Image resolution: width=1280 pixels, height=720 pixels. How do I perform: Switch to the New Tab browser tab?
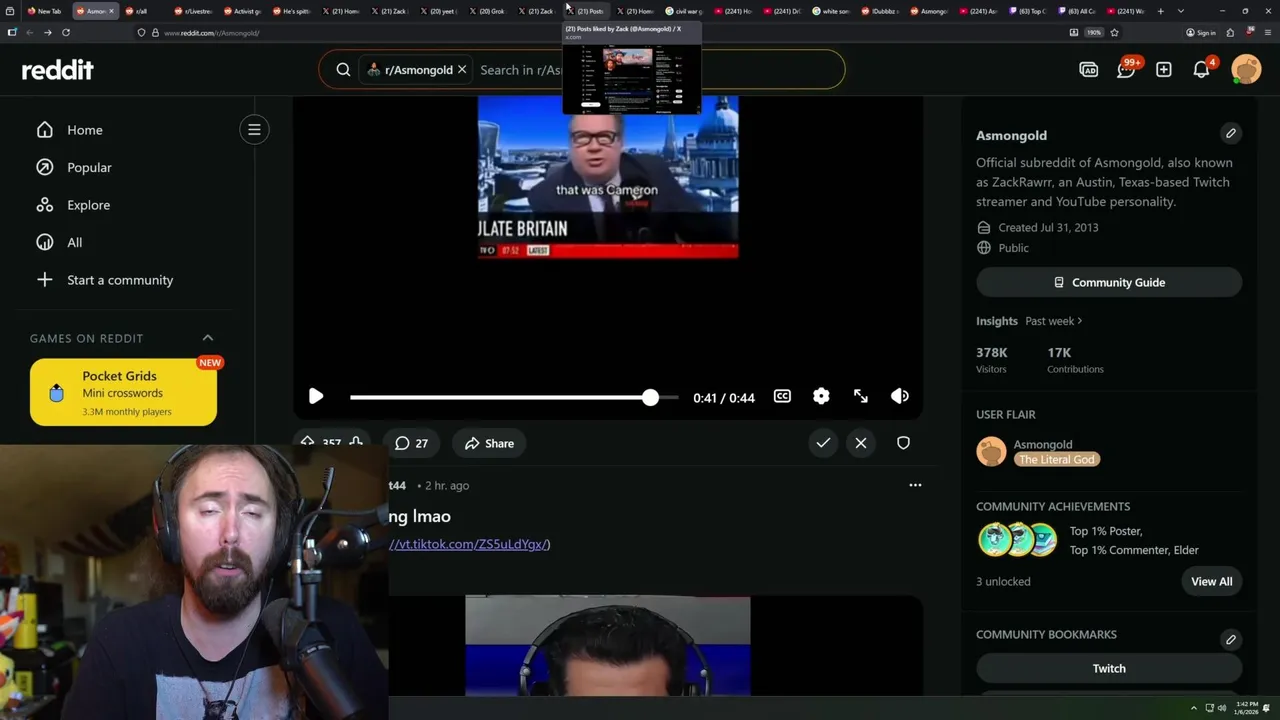tap(47, 11)
